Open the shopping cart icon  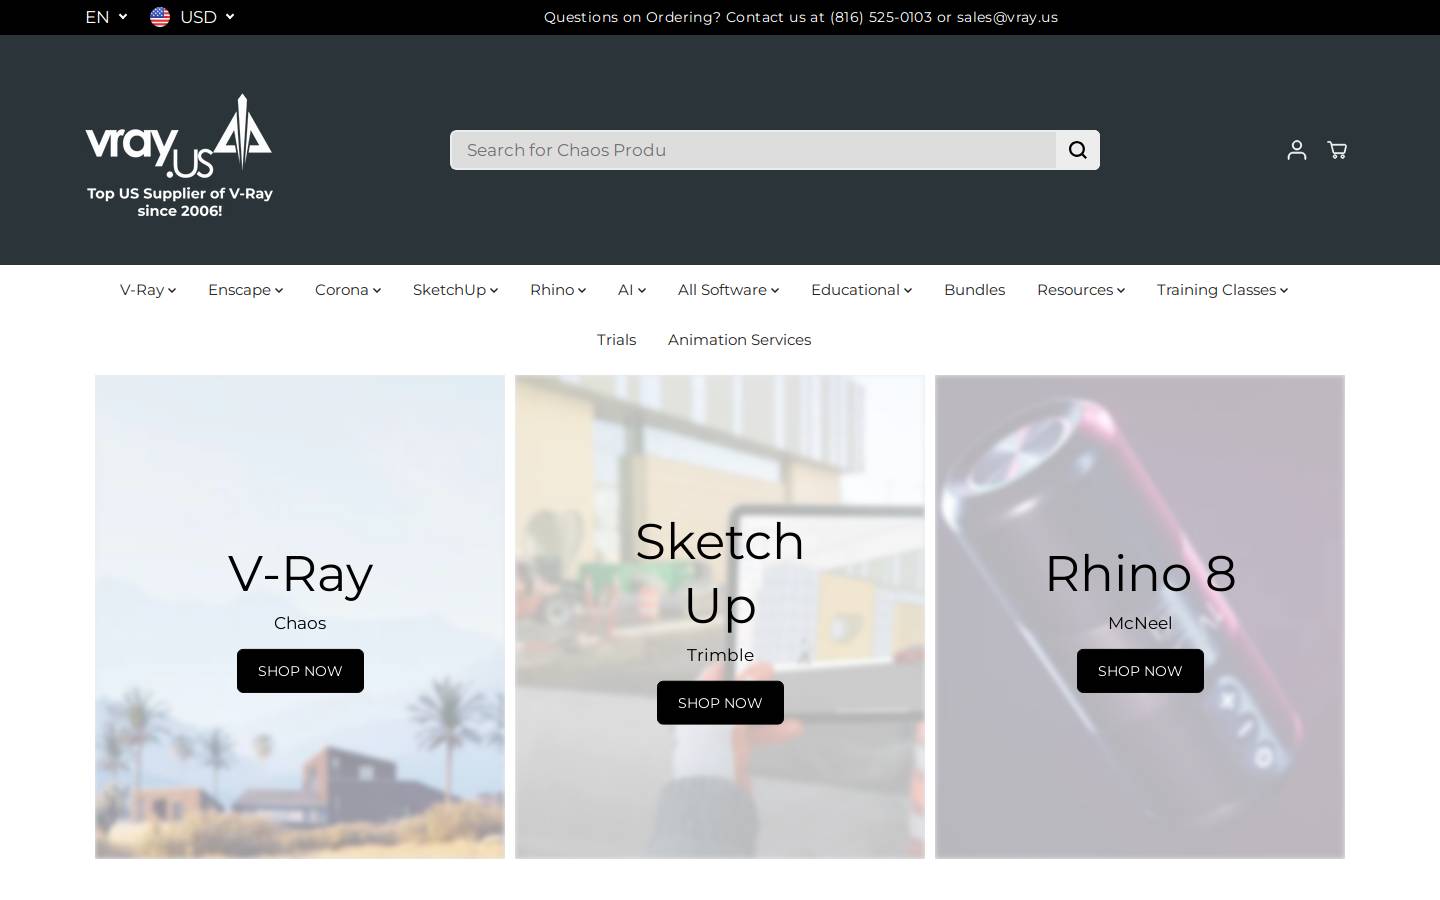tap(1337, 150)
